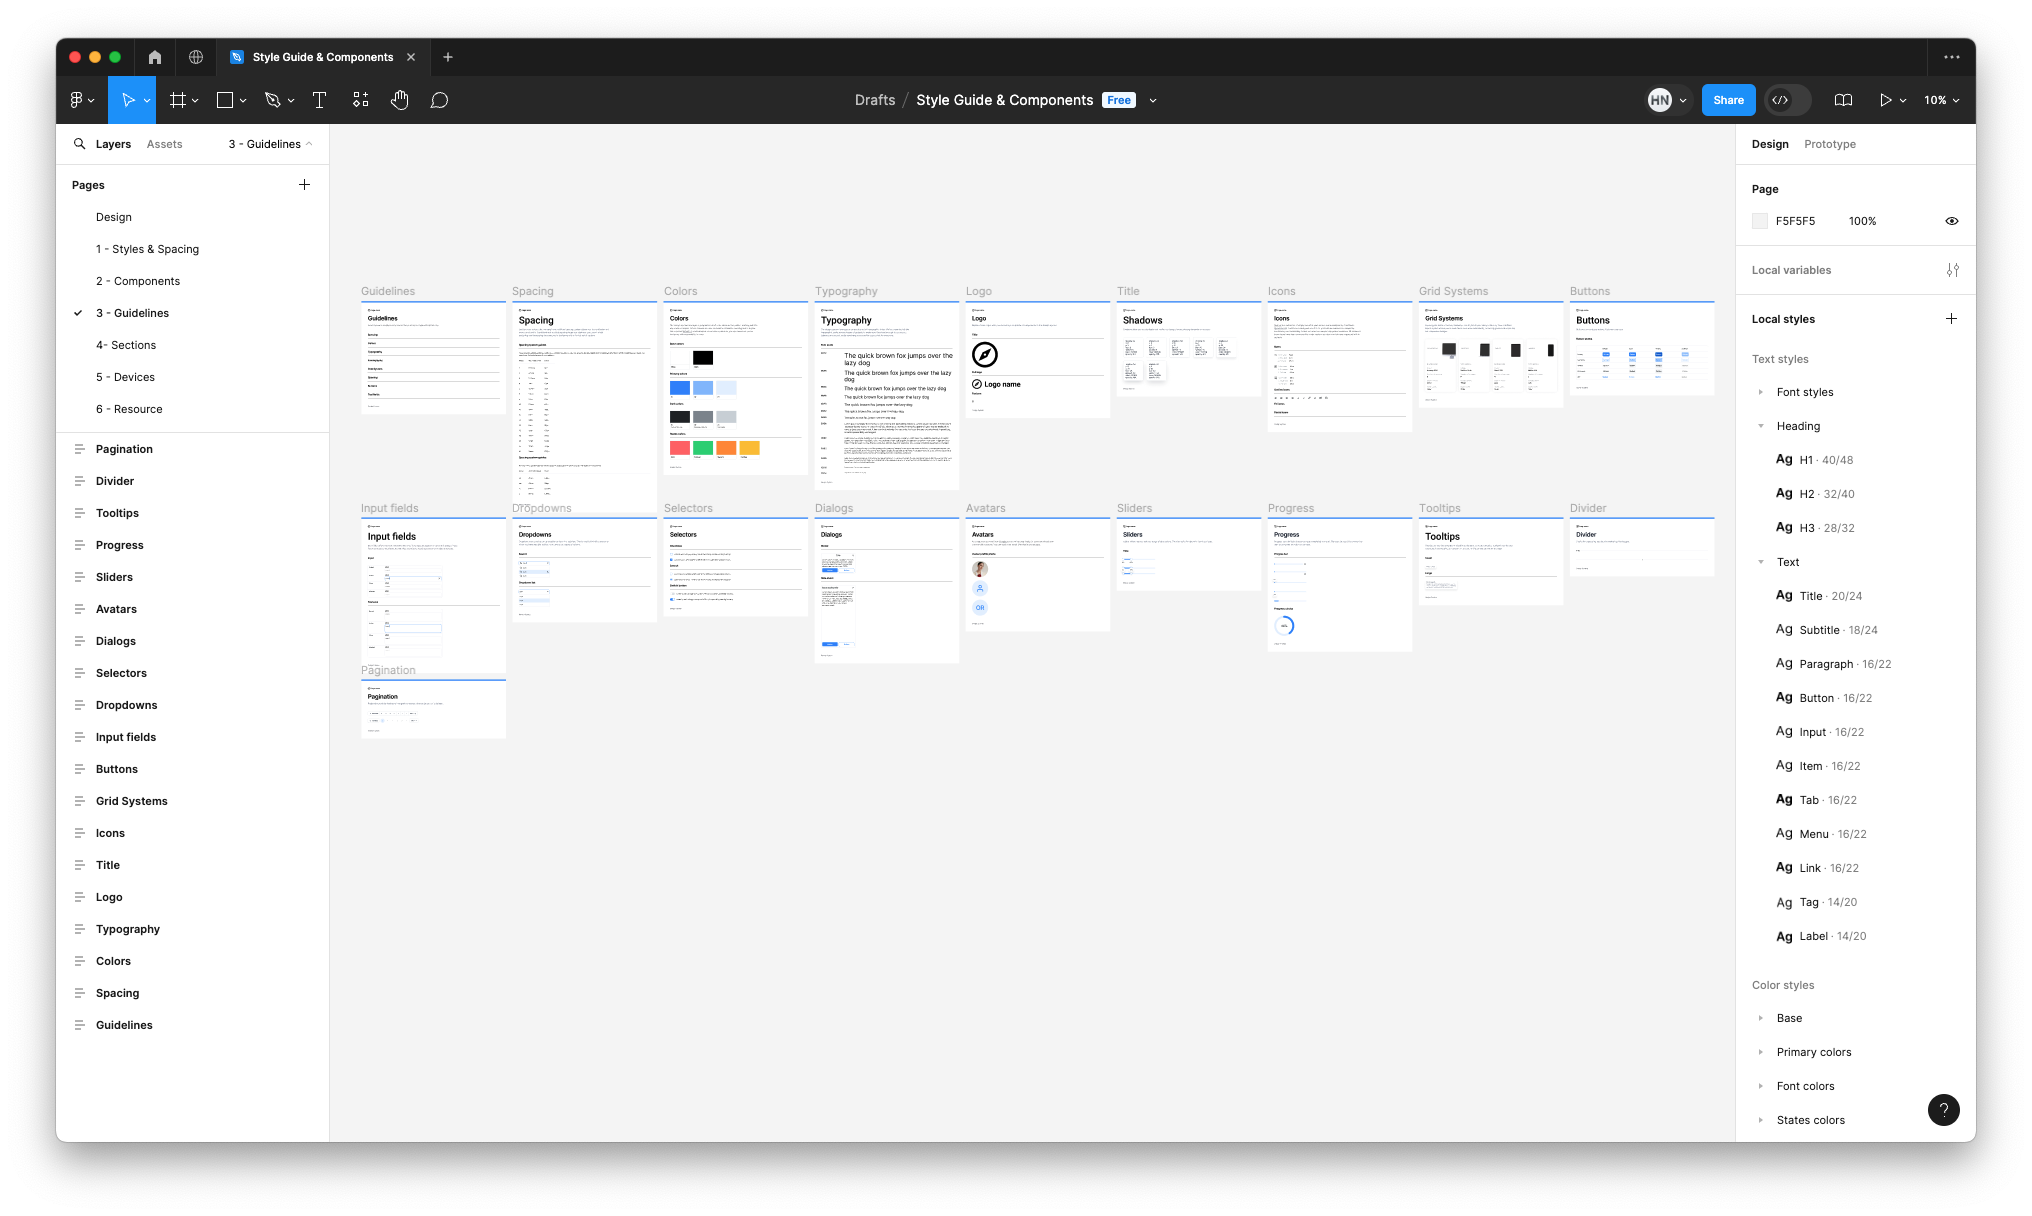
Task: Switch to the Assets tab
Action: [x=164, y=144]
